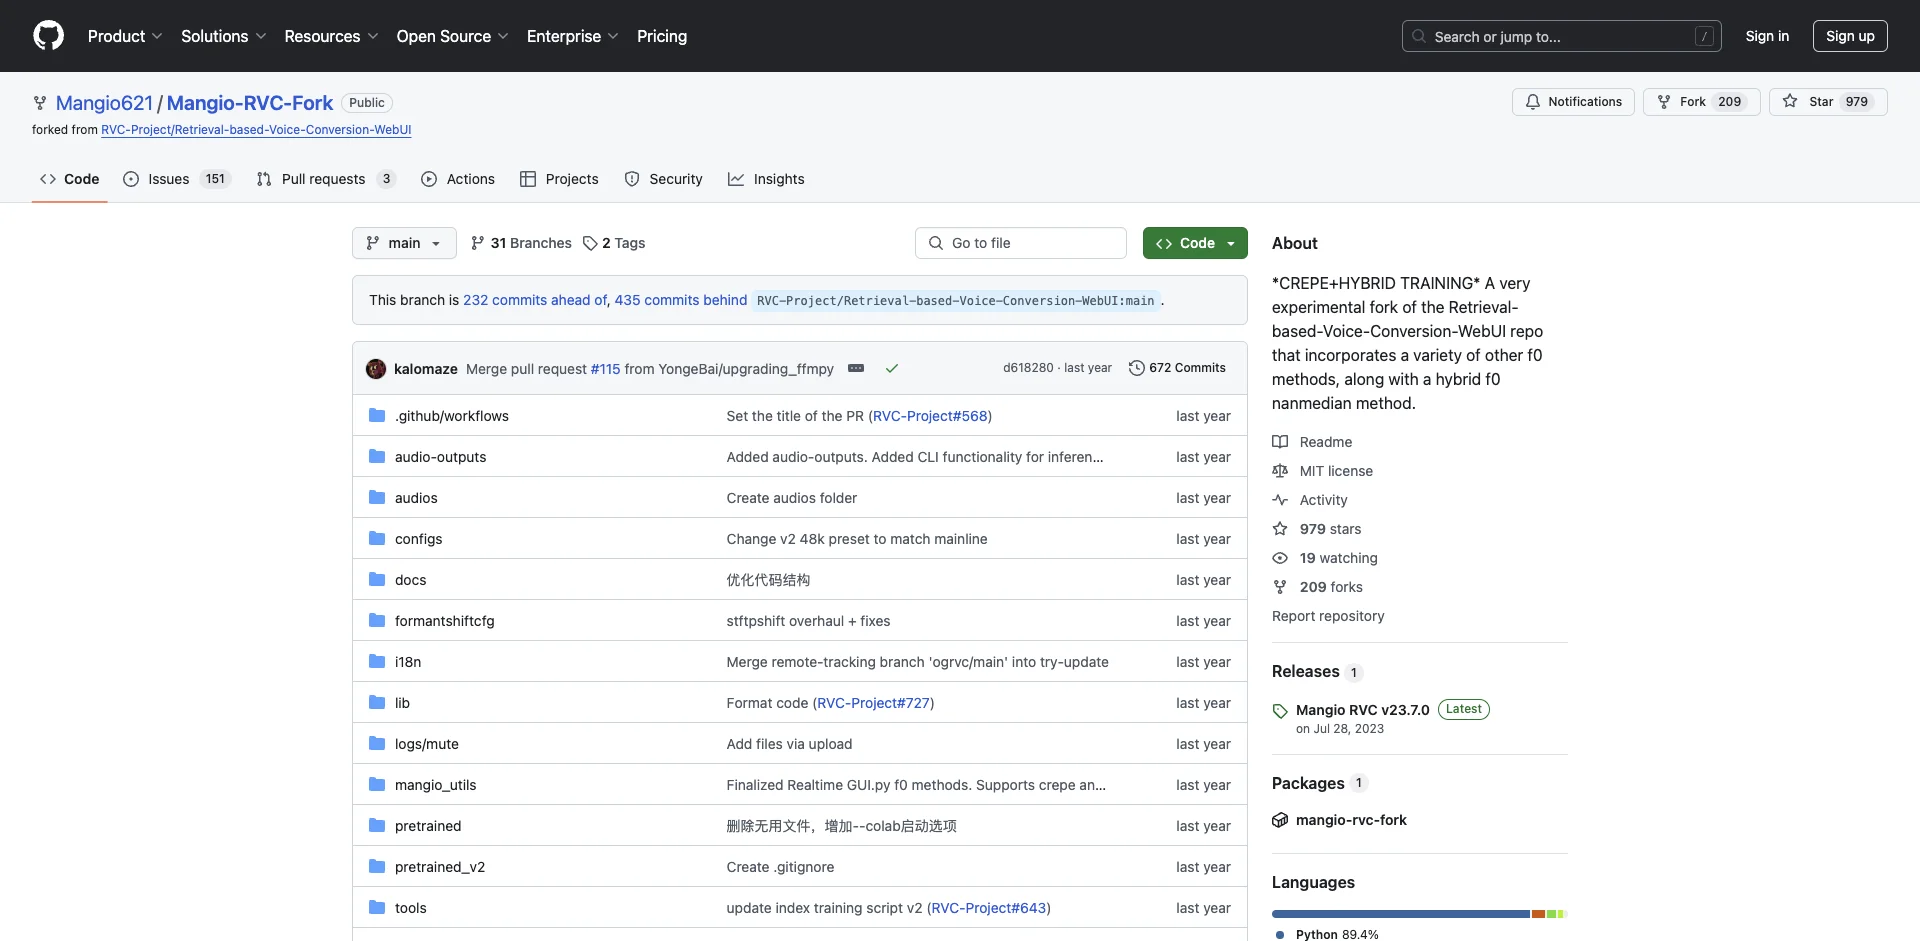Click the Go to file search field
The image size is (1920, 941).
(x=1021, y=243)
